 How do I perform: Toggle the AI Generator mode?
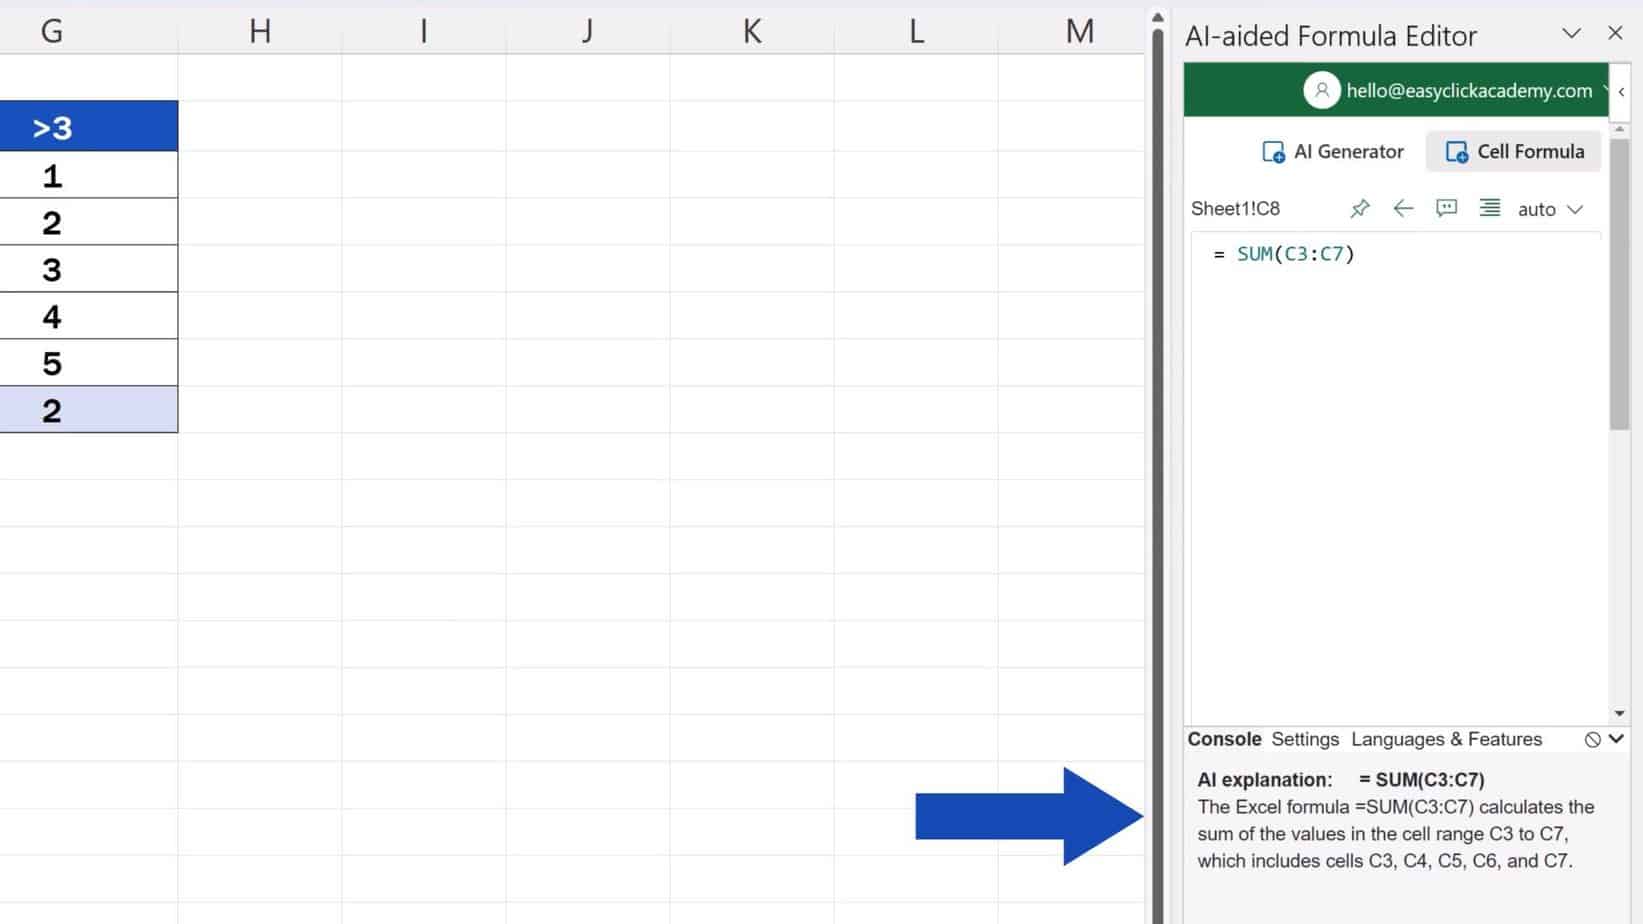coord(1333,151)
